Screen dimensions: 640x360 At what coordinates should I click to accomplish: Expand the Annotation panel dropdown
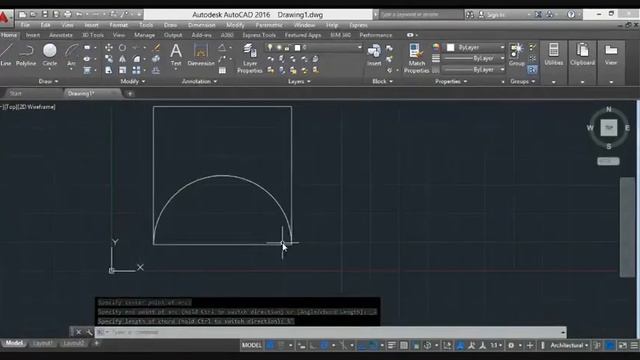click(199, 81)
